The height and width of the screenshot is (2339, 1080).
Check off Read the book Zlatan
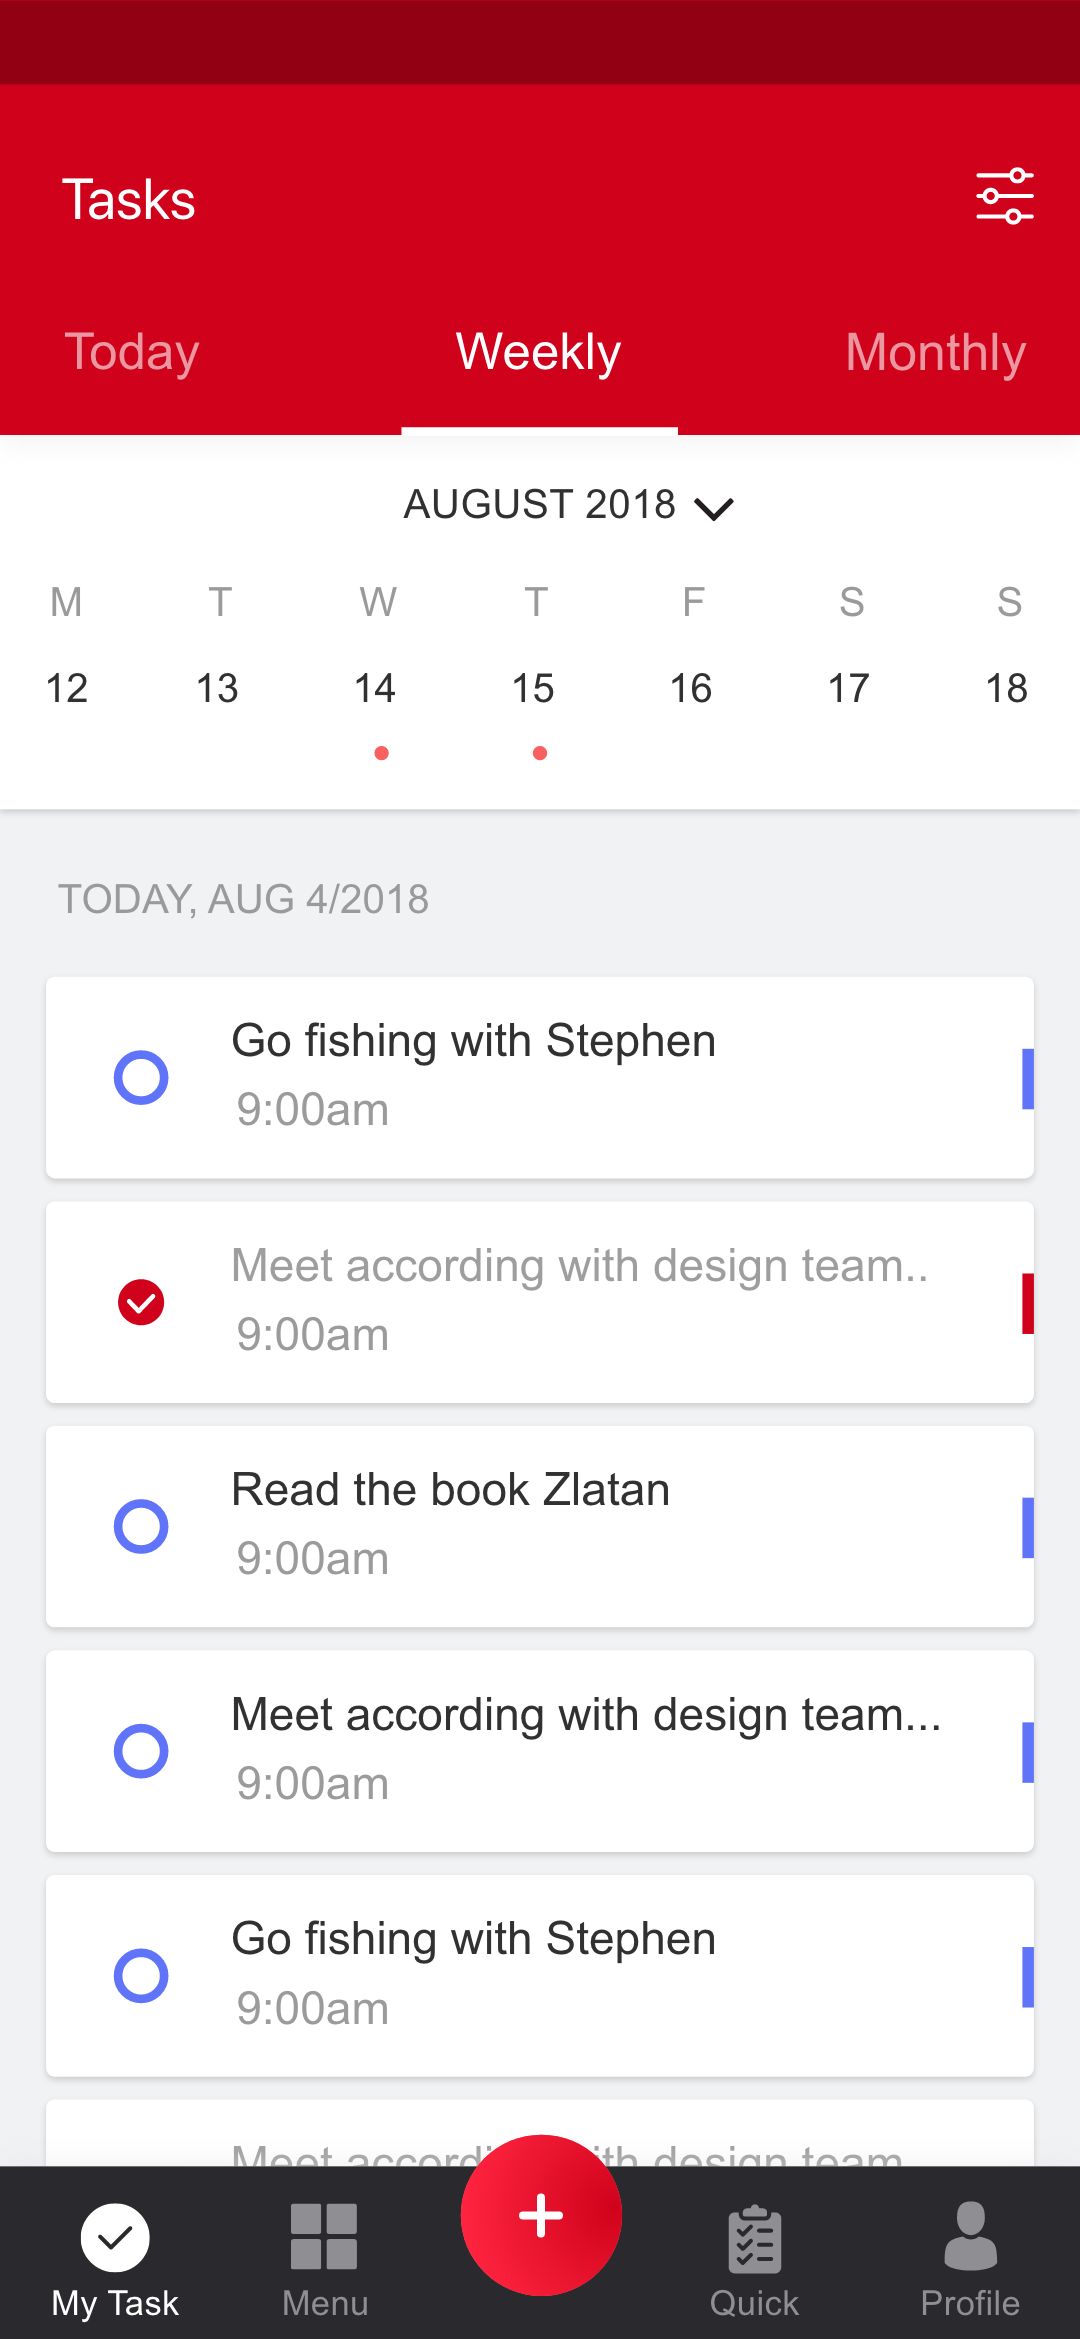point(141,1526)
